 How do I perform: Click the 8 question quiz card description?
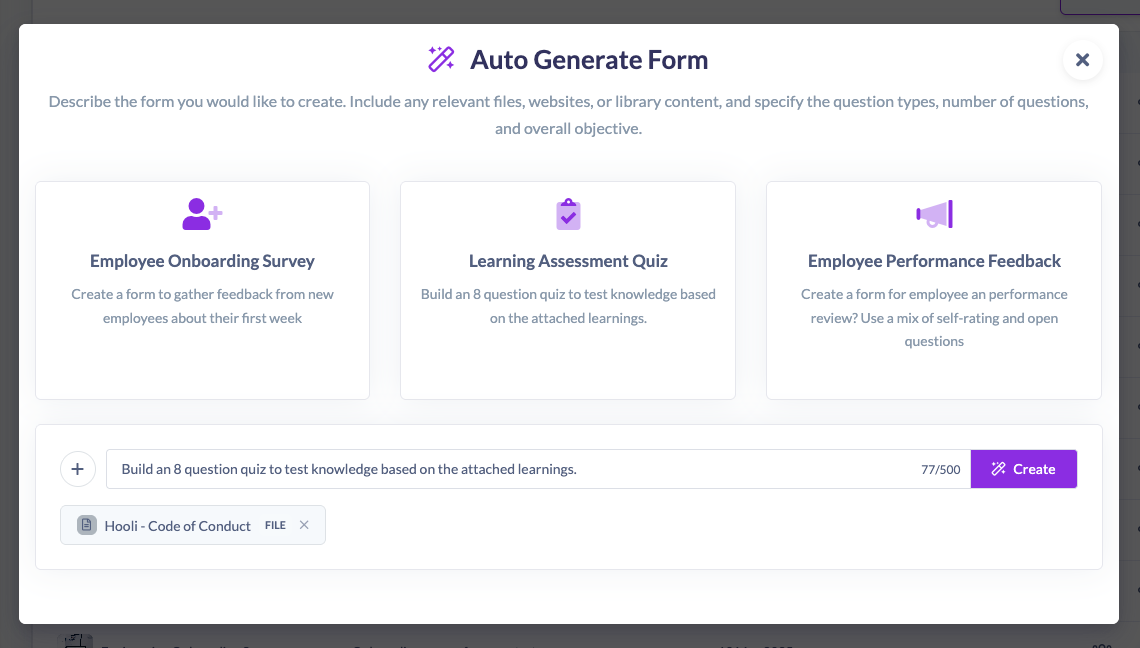click(x=568, y=306)
